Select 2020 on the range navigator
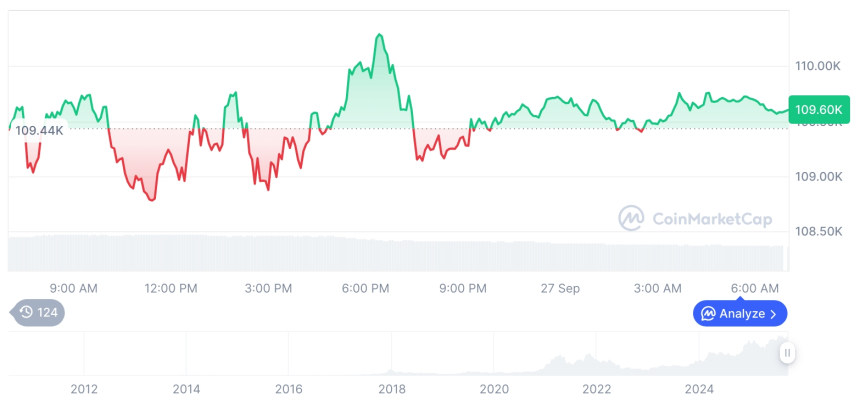This screenshot has height=401, width=860. [x=493, y=388]
